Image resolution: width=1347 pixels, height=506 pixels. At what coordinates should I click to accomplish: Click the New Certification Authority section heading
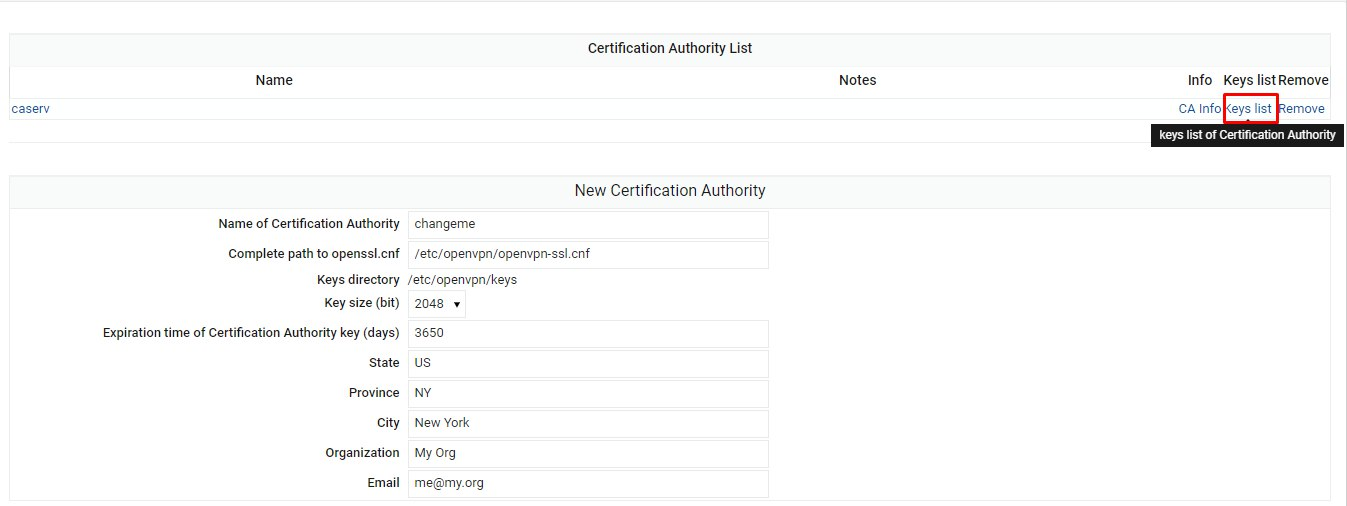tap(670, 190)
